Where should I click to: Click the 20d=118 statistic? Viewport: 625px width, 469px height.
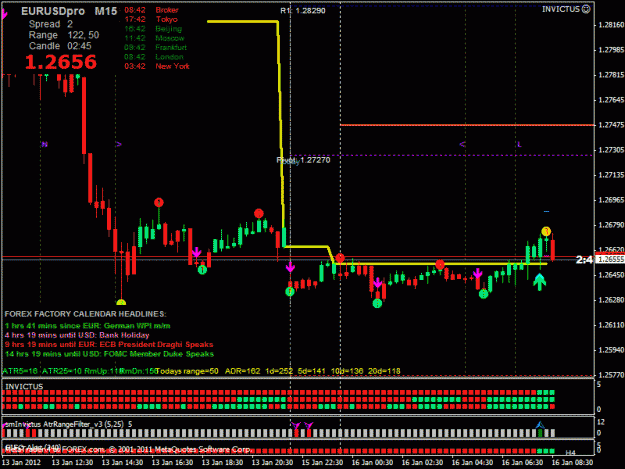click(384, 371)
